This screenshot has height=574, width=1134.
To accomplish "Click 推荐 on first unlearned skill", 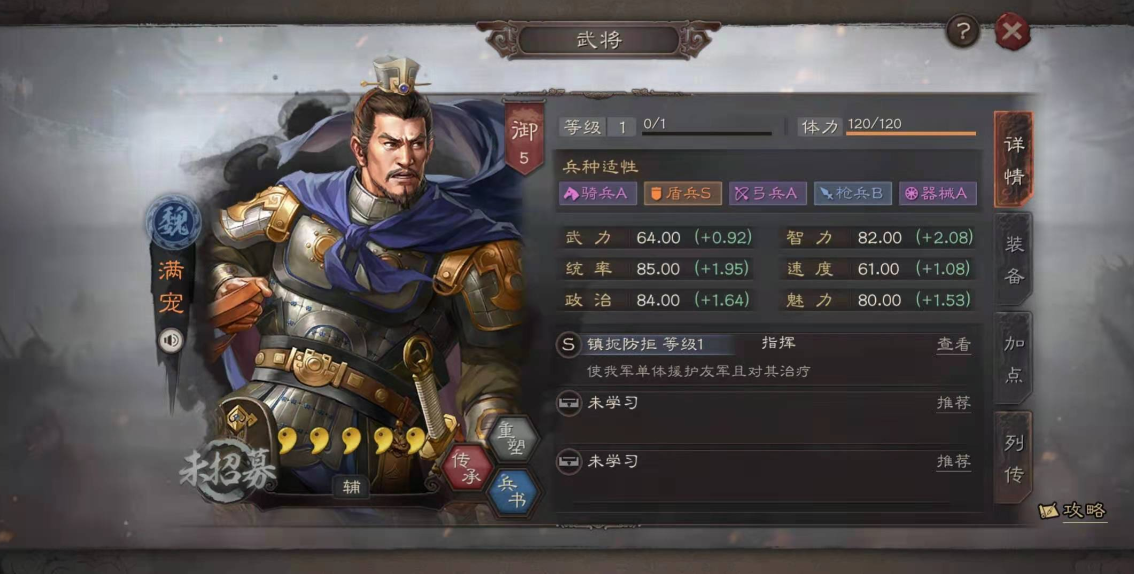I will (x=954, y=403).
